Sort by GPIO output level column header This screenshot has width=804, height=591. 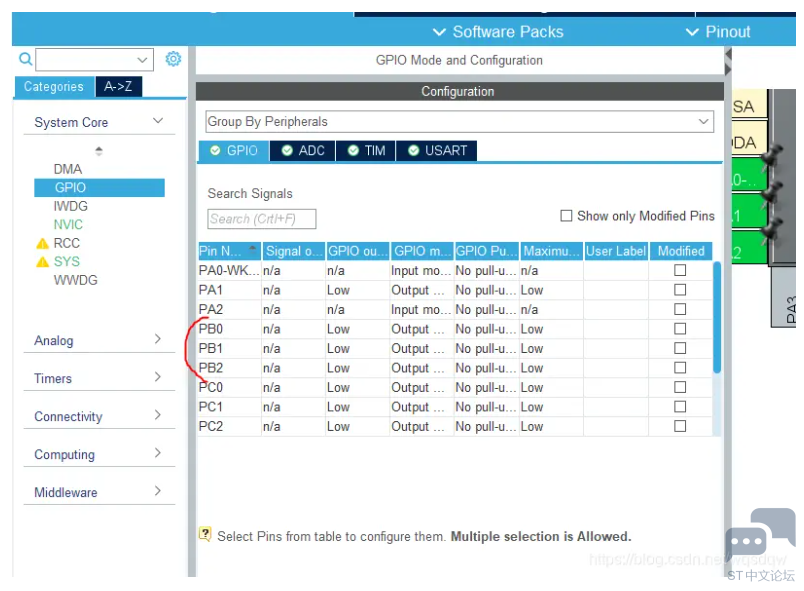point(358,251)
